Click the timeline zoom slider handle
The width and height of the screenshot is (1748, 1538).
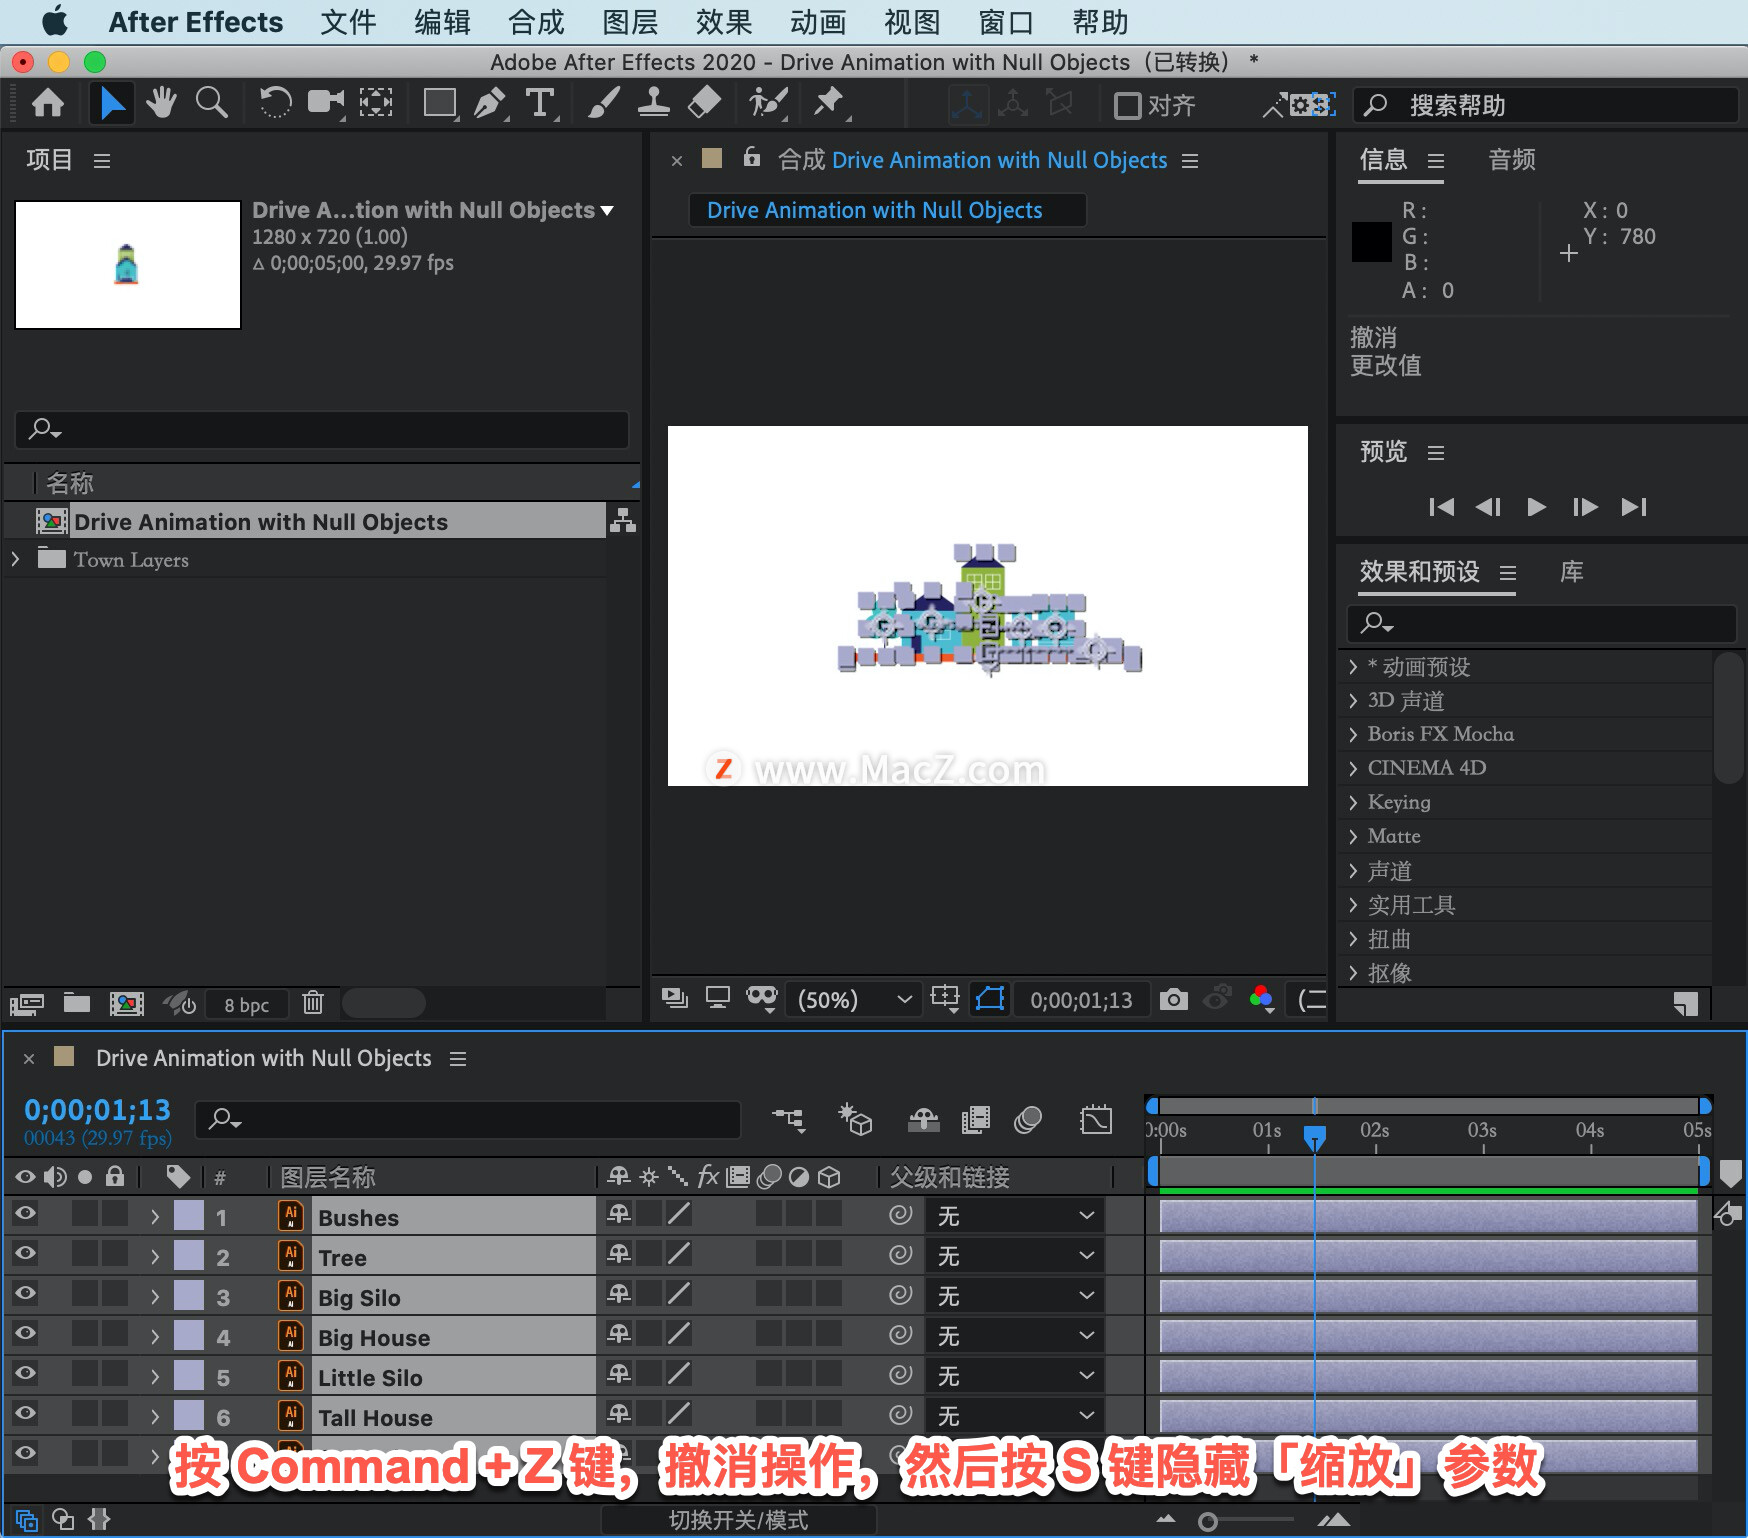pos(1208,1521)
